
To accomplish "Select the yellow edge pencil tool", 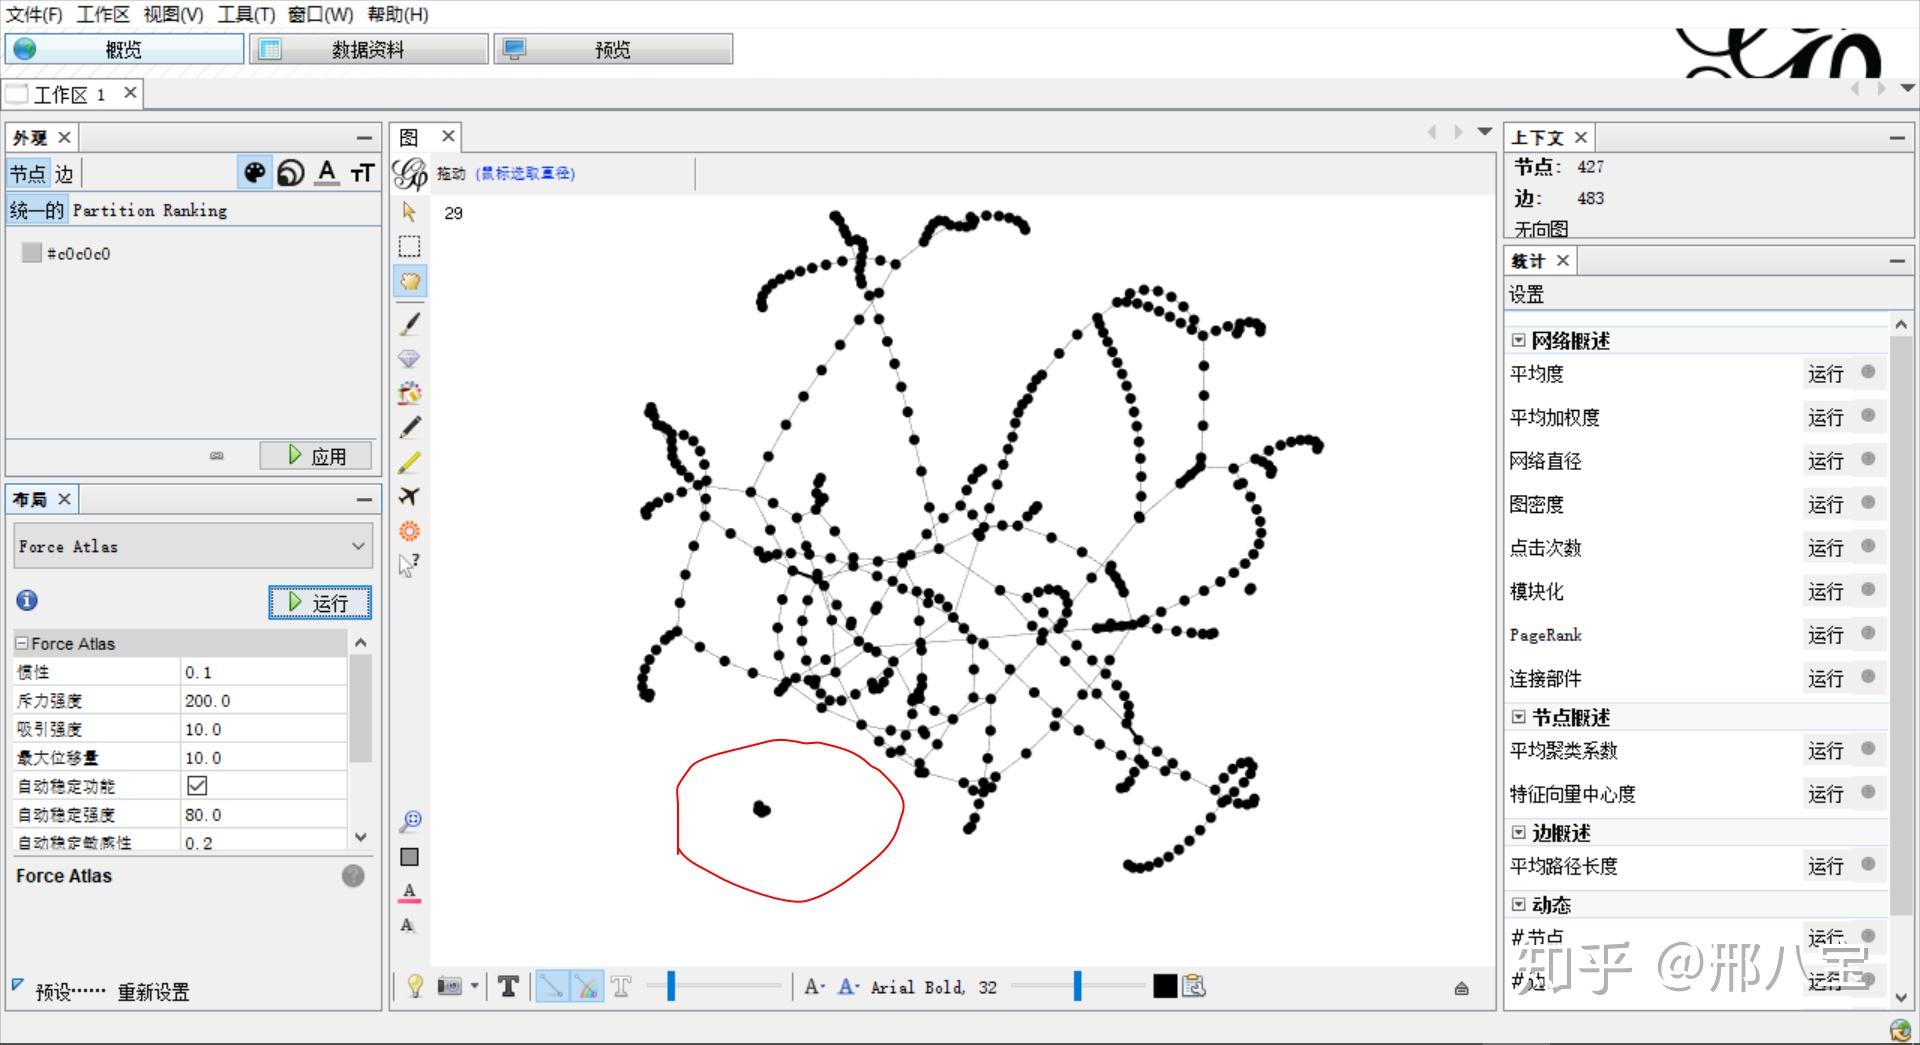I will [409, 462].
